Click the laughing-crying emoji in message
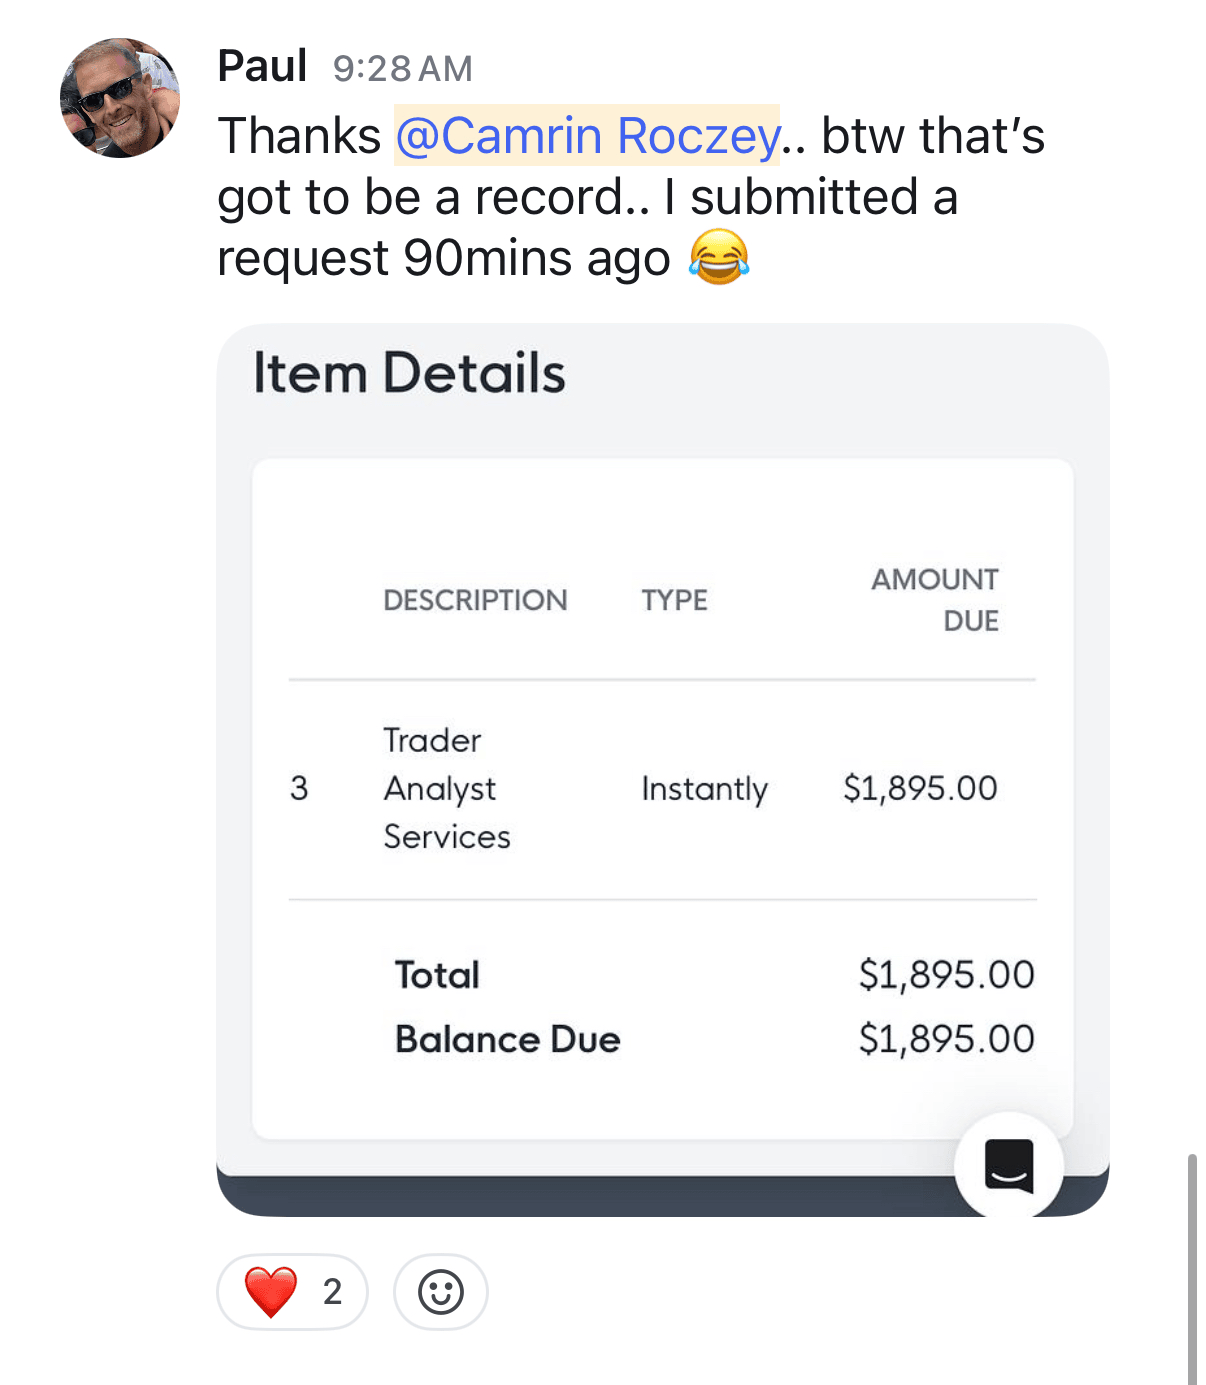This screenshot has width=1206, height=1385. point(718,257)
